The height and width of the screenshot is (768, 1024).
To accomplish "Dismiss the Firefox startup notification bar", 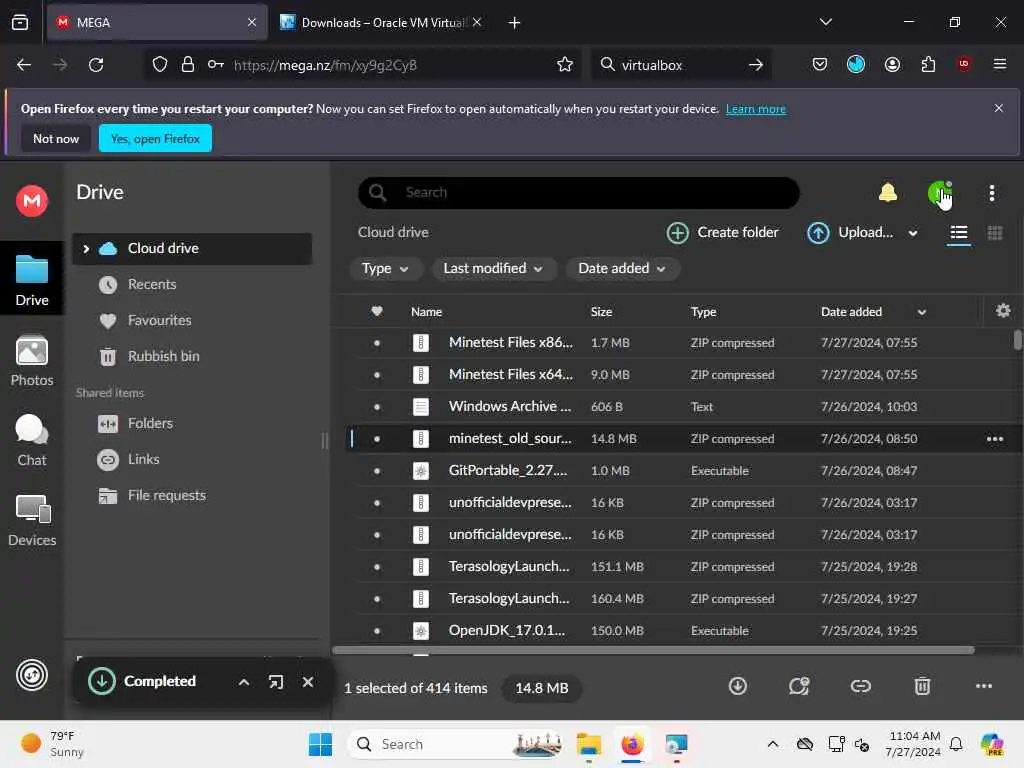I will pyautogui.click(x=998, y=108).
